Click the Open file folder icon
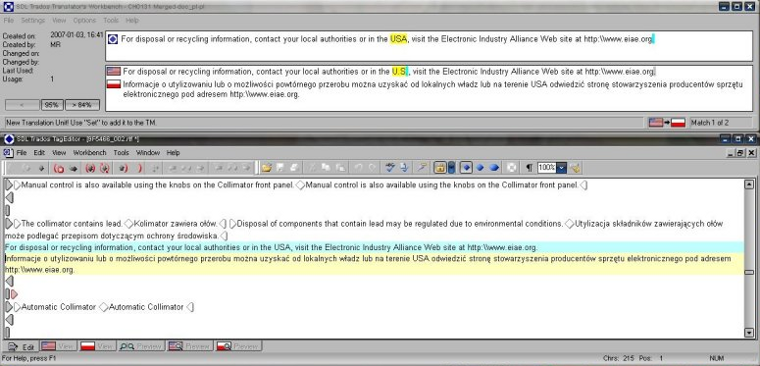The height and width of the screenshot is (366, 760). 266,168
